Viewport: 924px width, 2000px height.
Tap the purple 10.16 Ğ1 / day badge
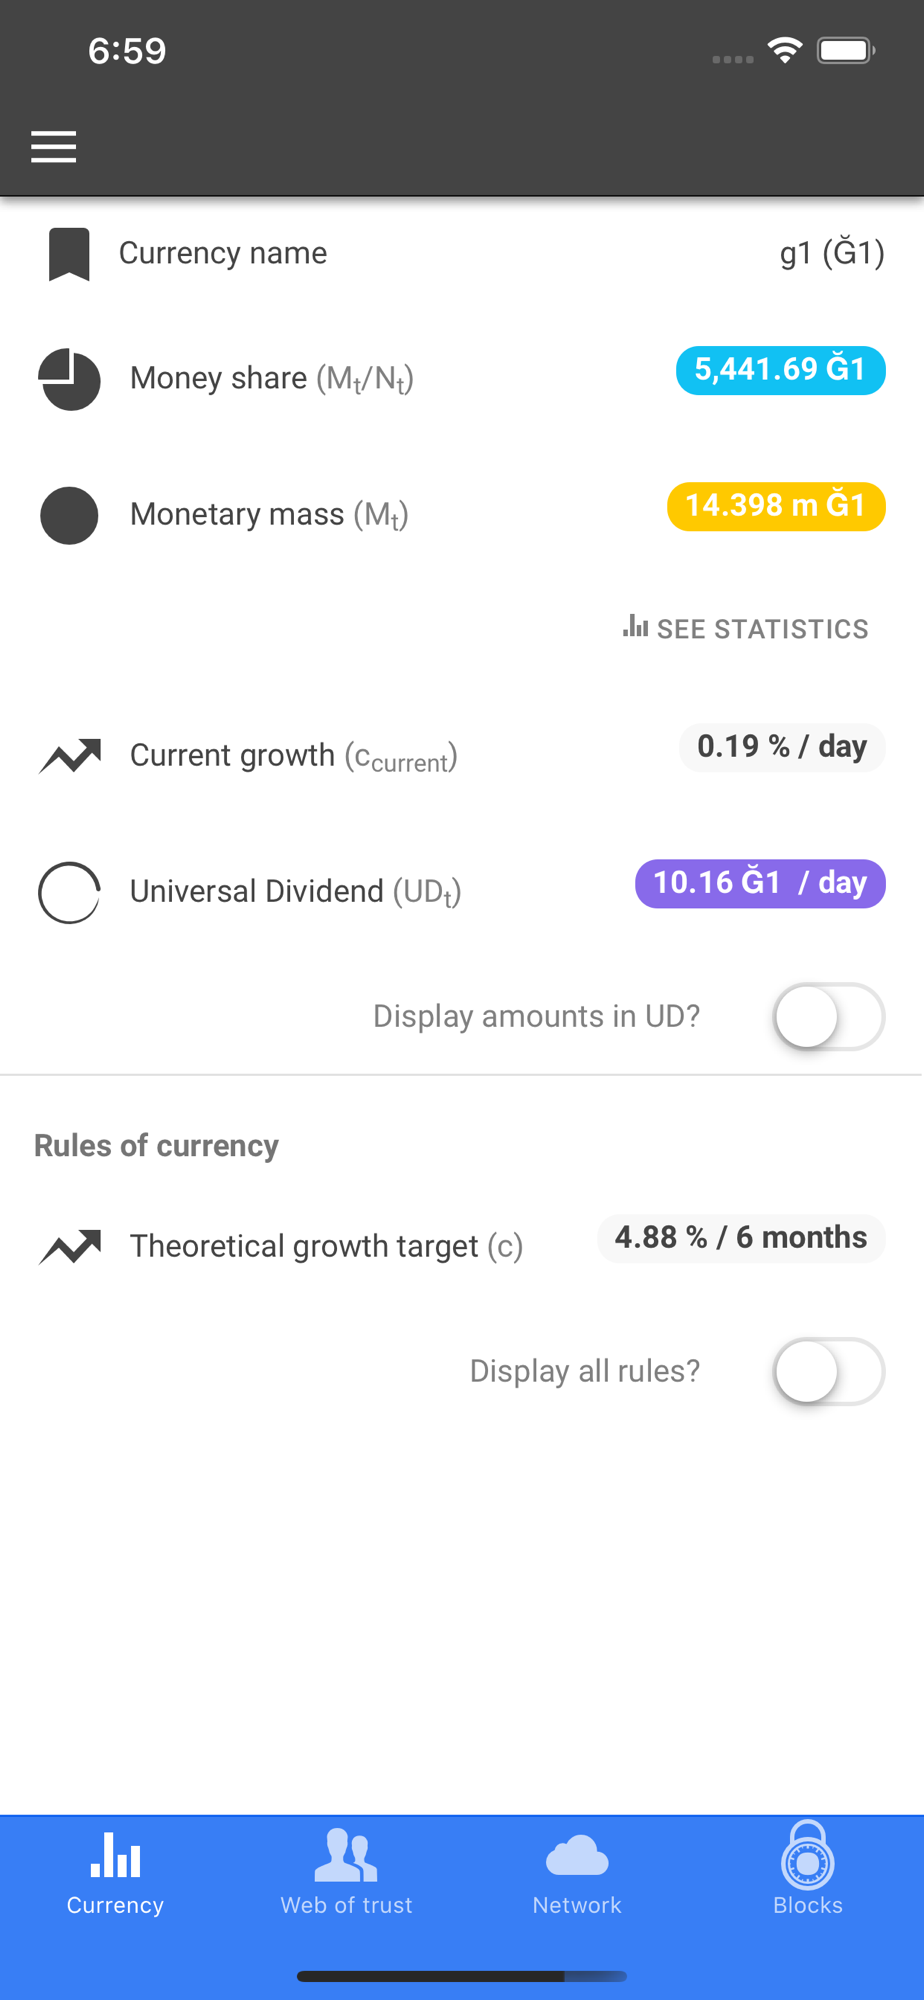click(x=760, y=883)
